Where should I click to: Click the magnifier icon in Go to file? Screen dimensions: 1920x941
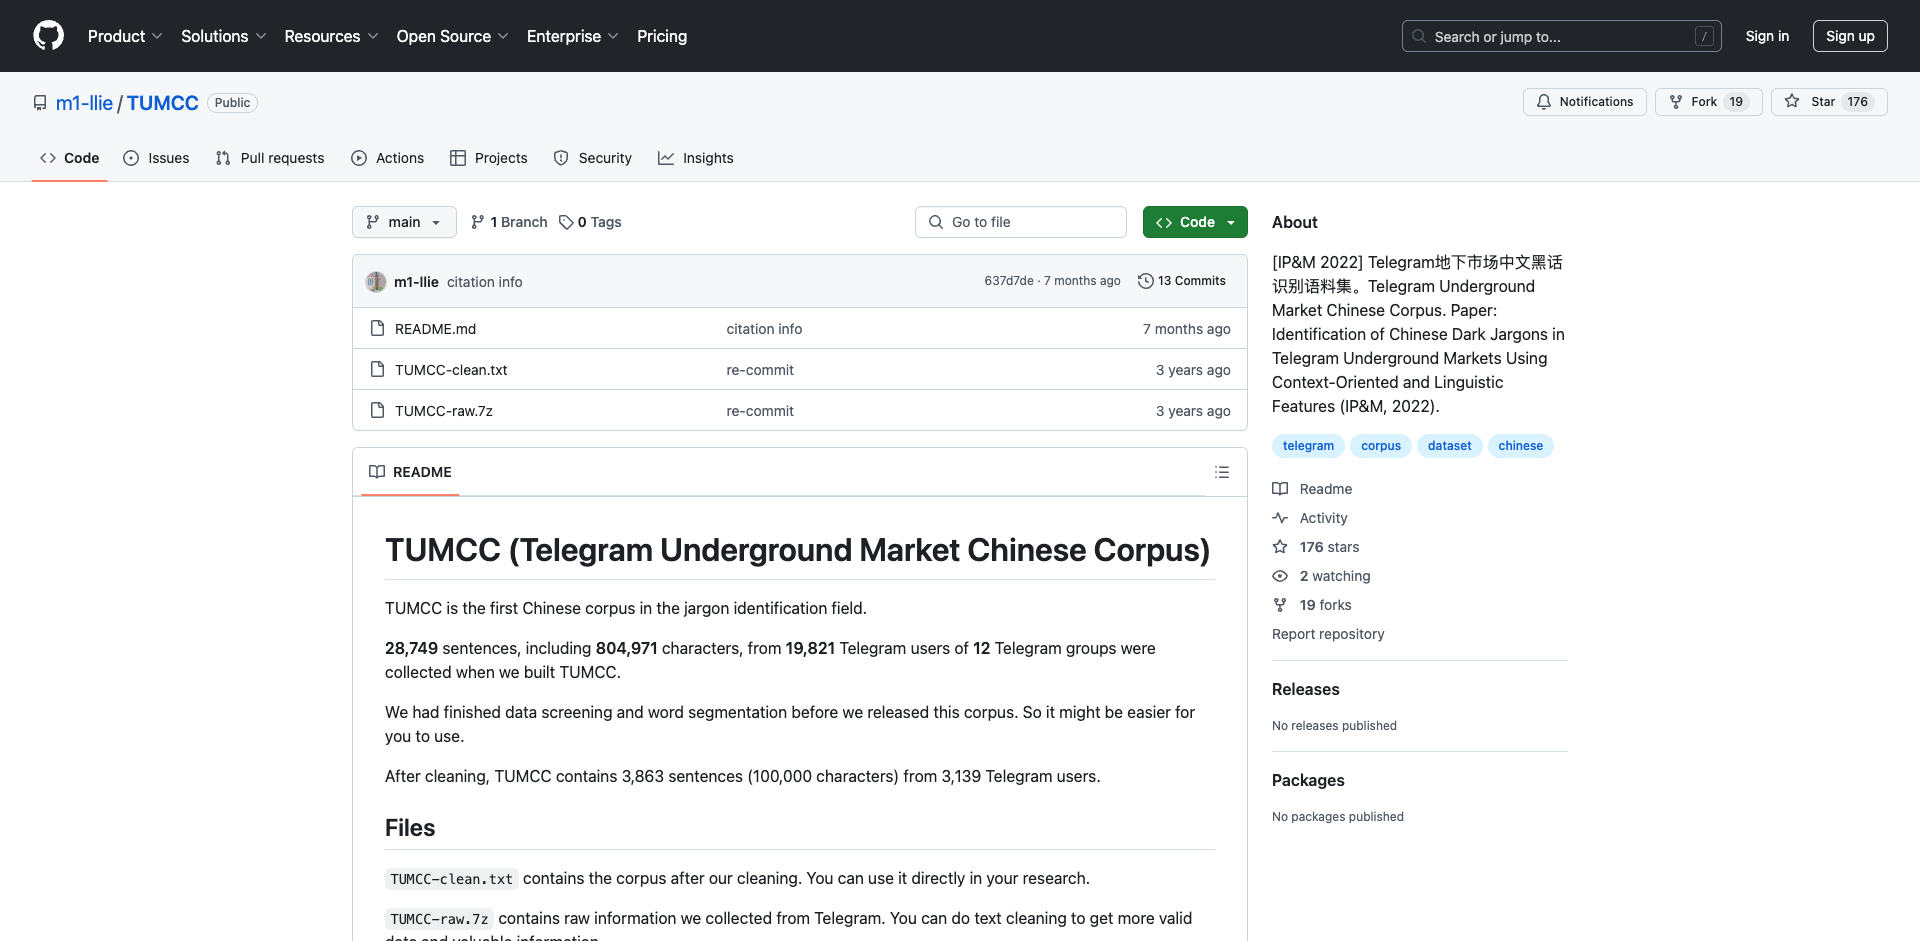point(936,222)
